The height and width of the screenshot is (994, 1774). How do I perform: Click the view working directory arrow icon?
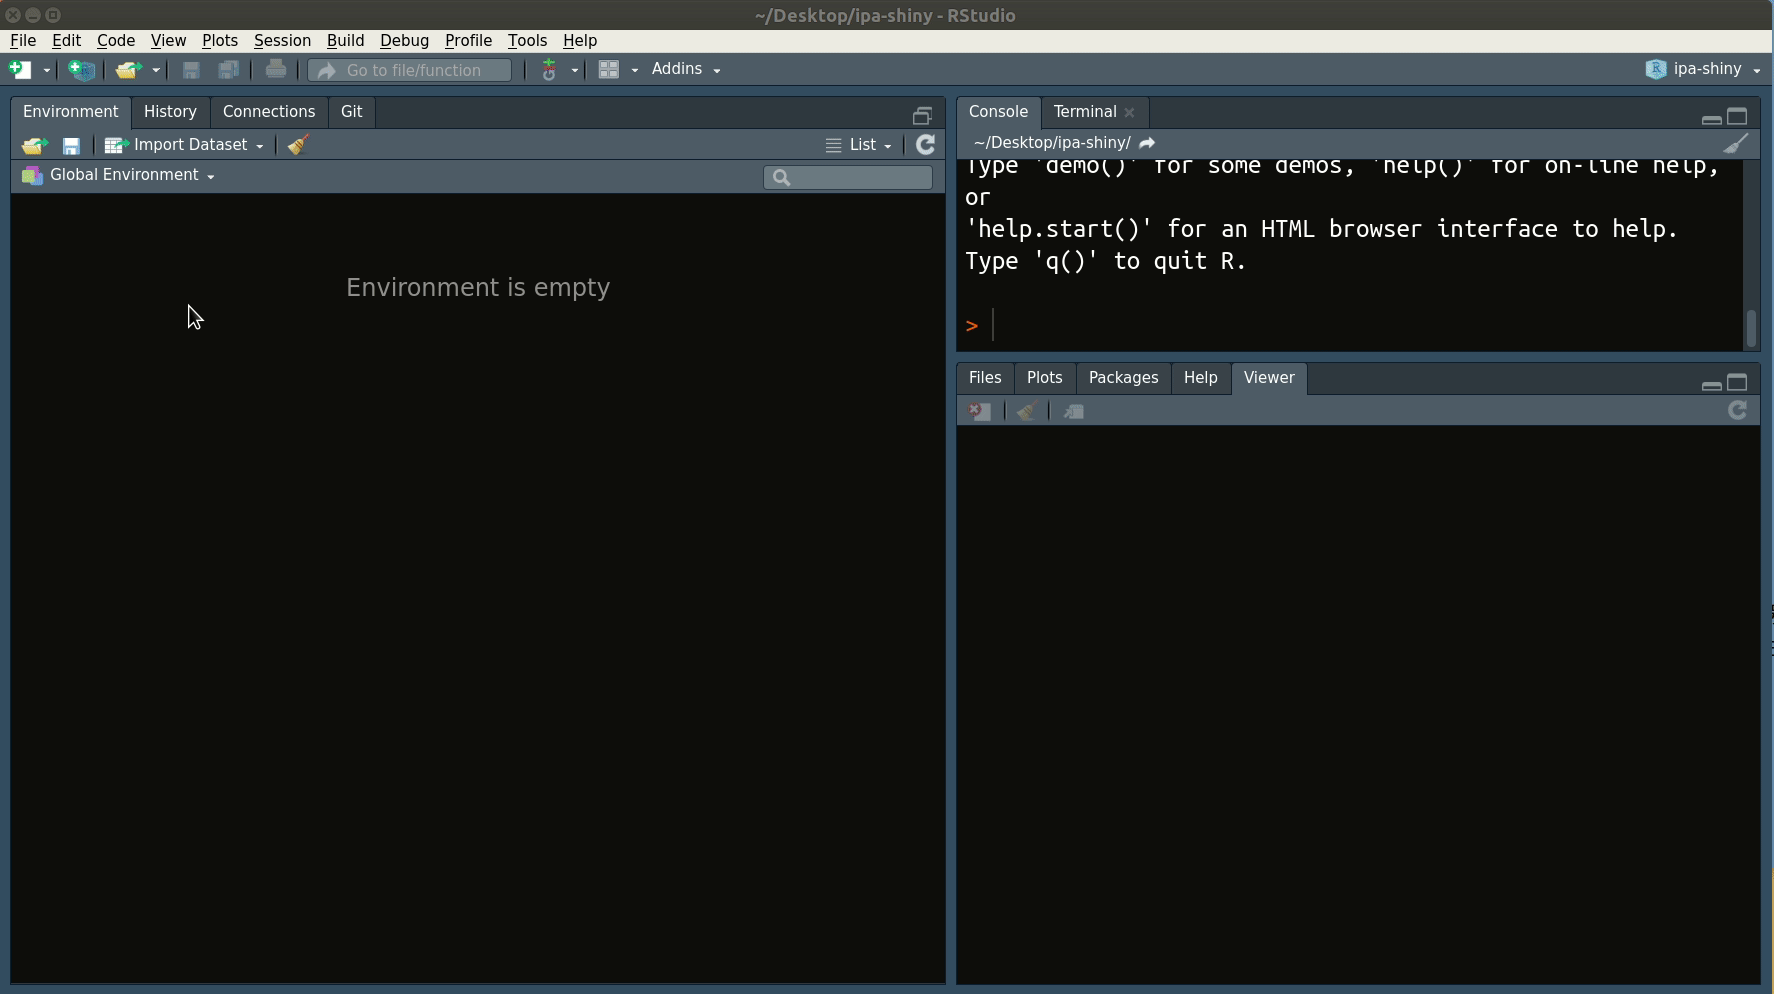pos(1147,143)
